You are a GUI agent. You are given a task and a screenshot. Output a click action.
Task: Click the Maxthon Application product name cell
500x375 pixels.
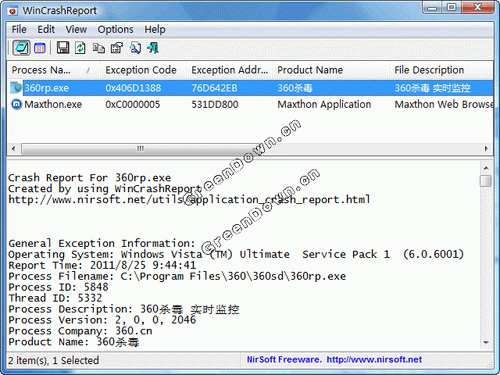pos(324,104)
